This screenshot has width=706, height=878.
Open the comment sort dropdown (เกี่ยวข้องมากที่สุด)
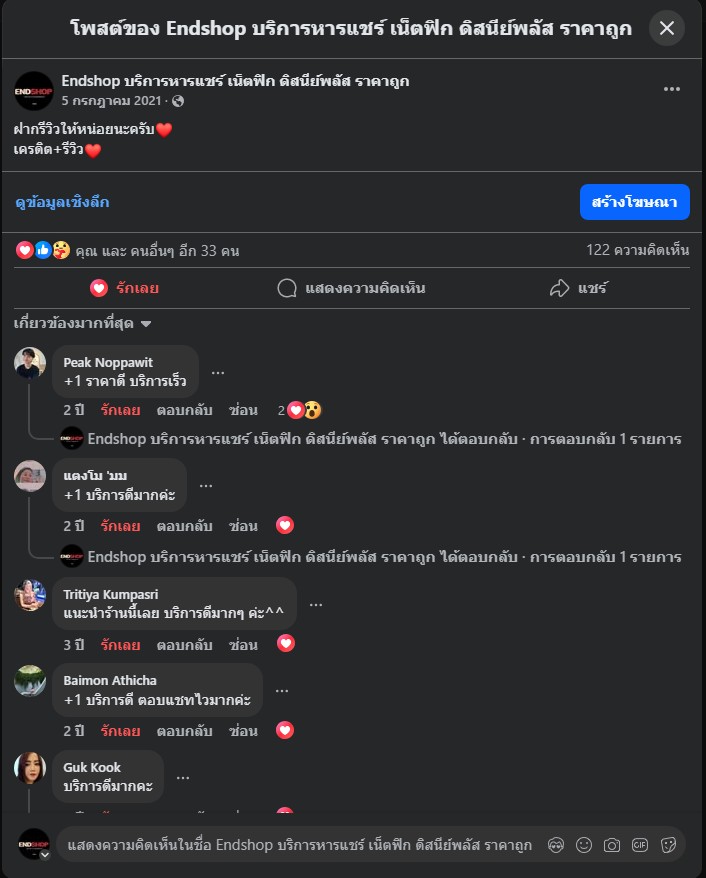click(82, 324)
